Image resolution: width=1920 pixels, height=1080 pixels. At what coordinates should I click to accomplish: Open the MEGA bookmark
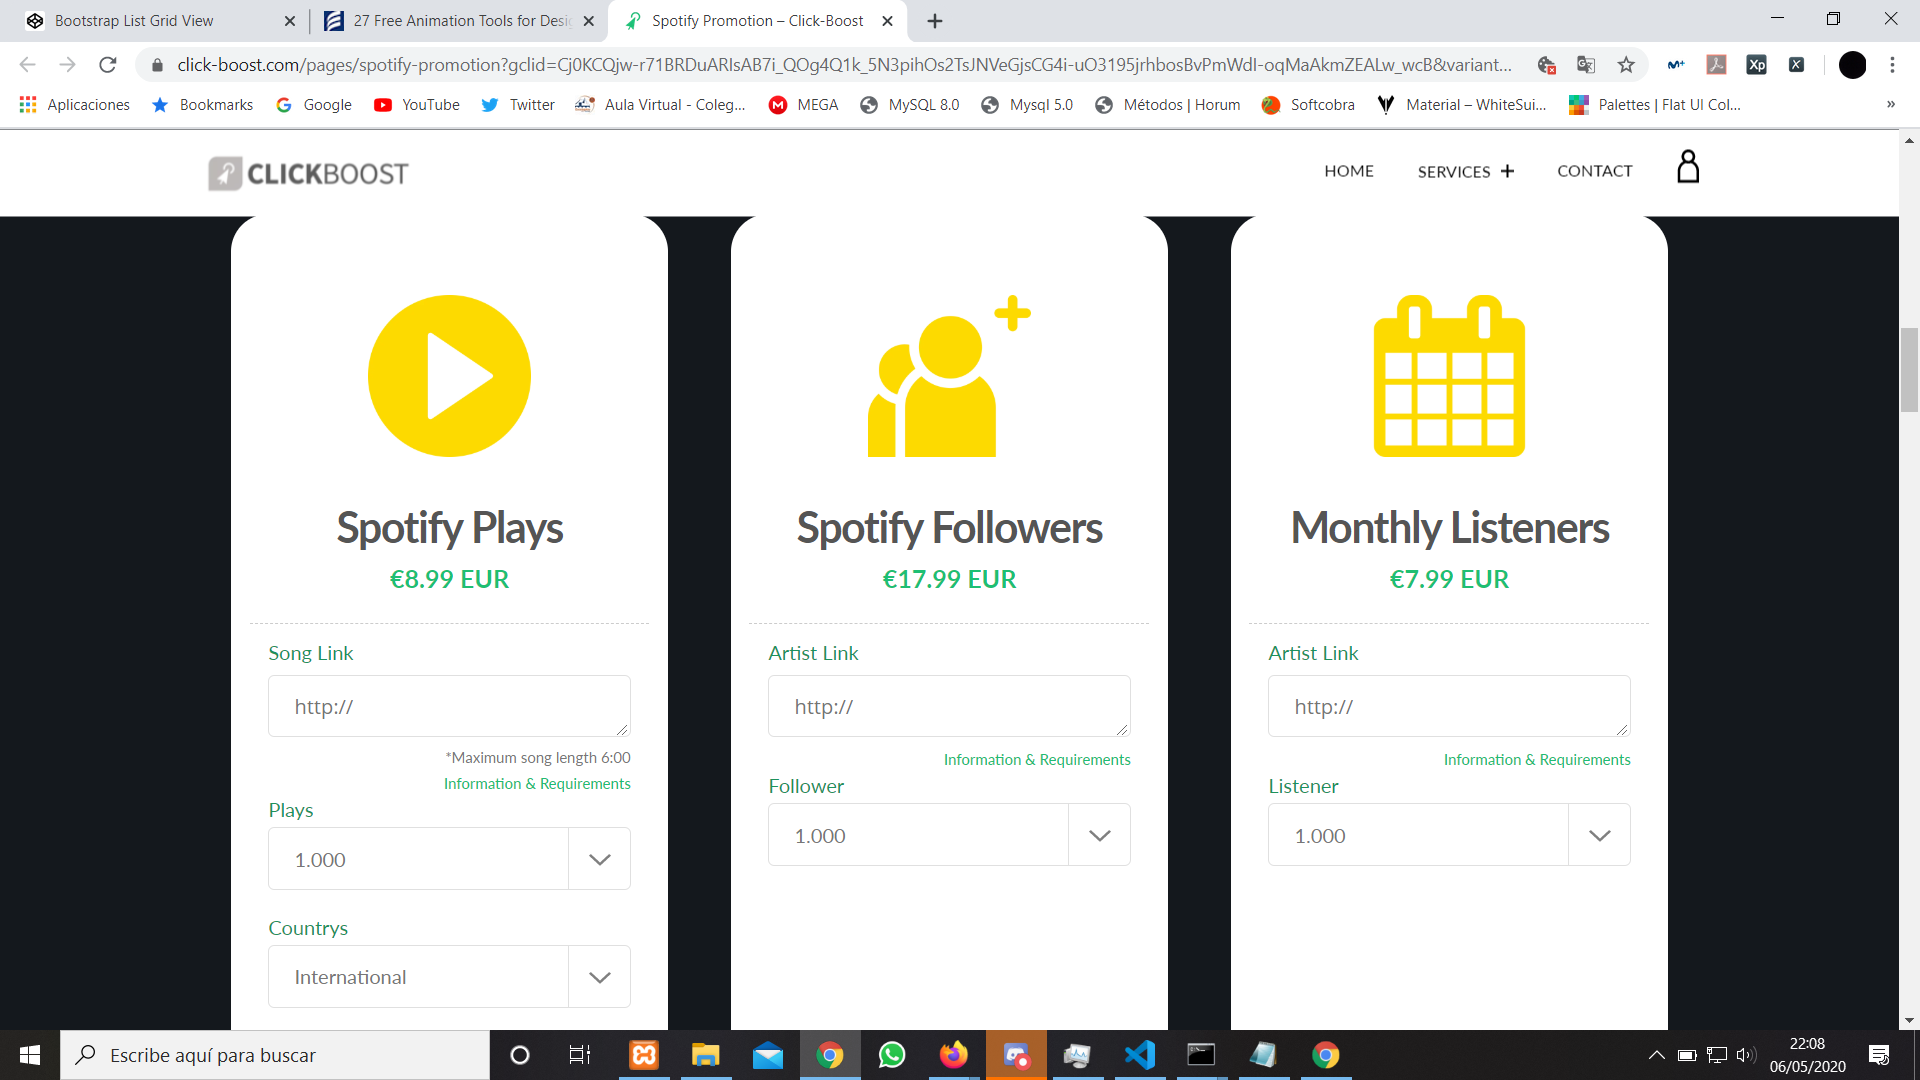[x=804, y=105]
